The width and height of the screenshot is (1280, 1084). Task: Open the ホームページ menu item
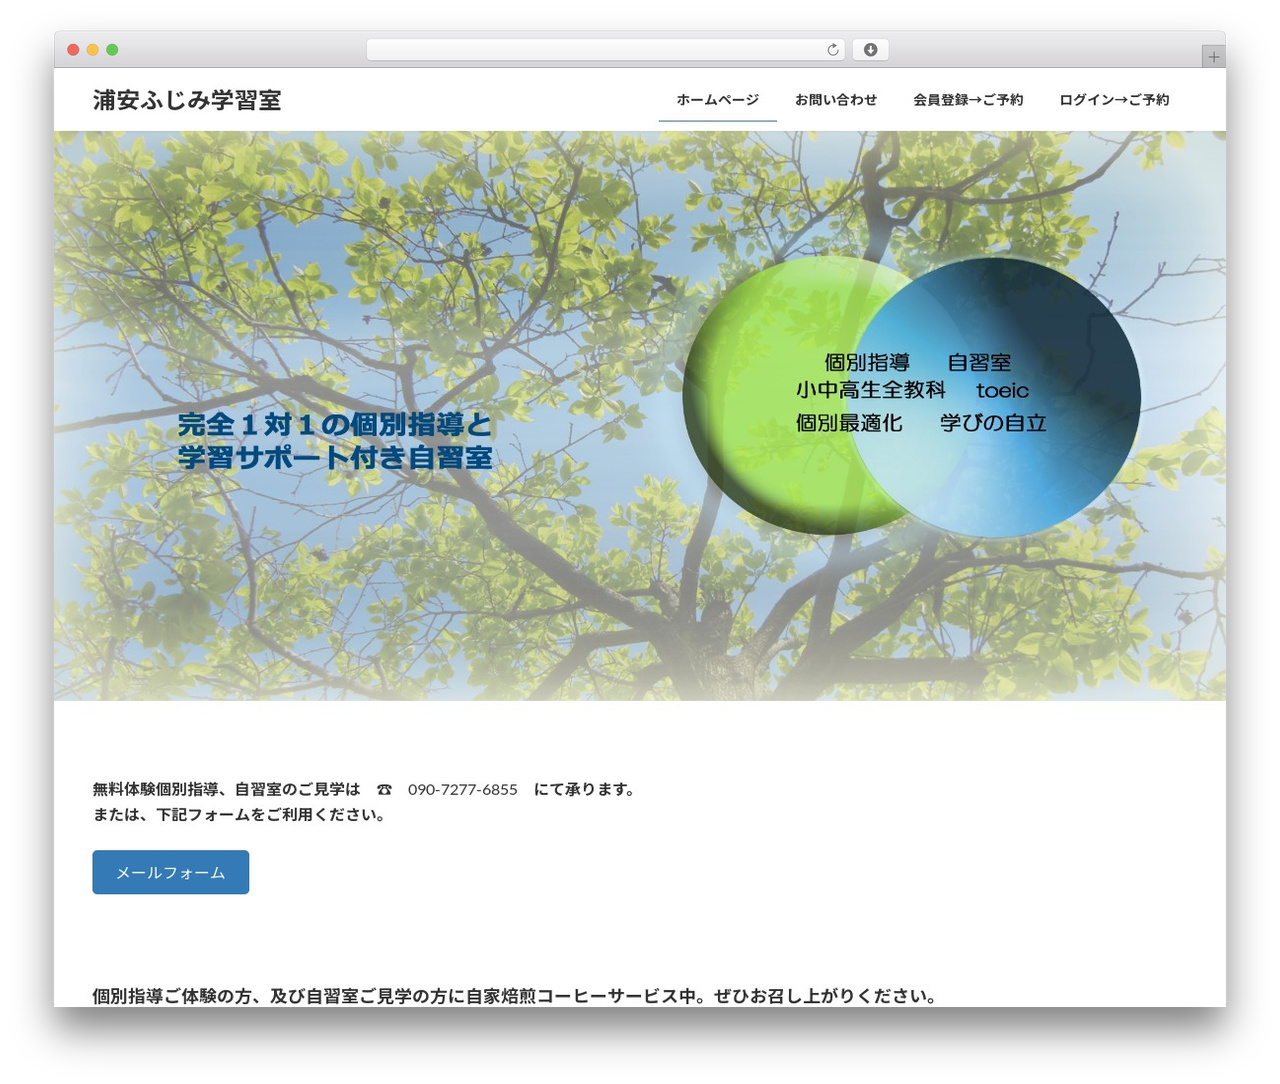(718, 100)
